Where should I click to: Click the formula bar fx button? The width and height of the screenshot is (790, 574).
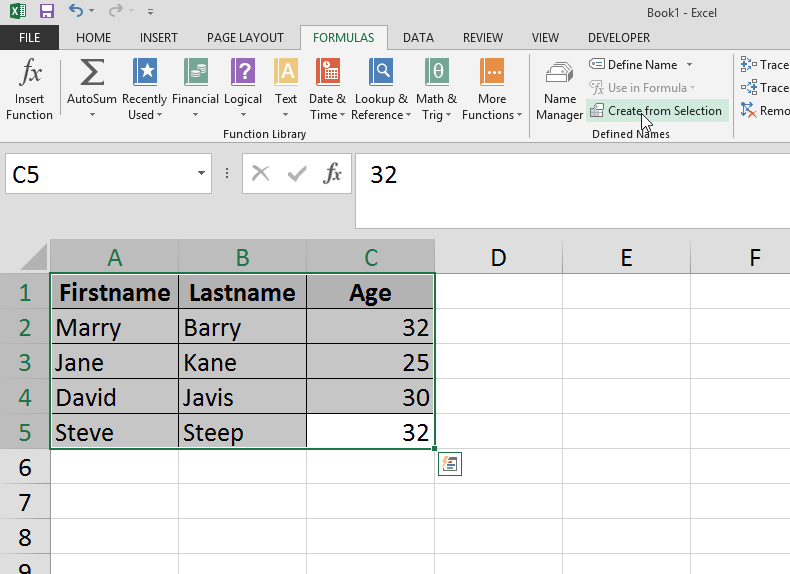point(333,174)
